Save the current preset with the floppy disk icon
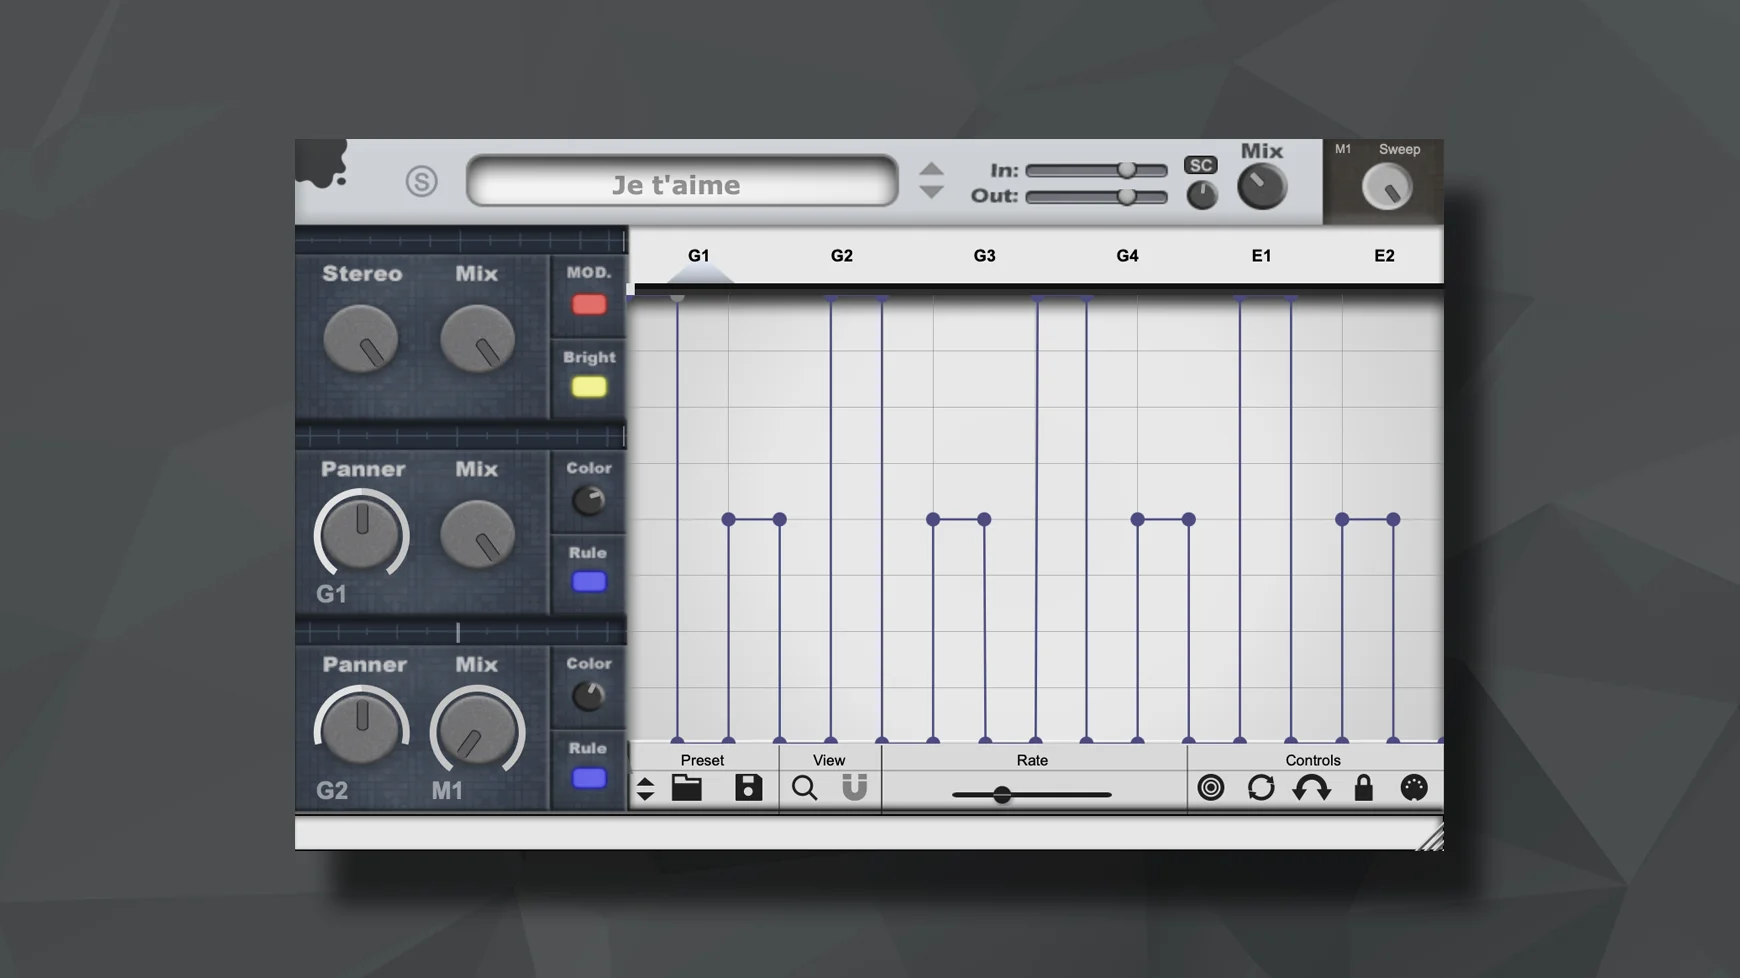Image resolution: width=1740 pixels, height=978 pixels. (748, 789)
